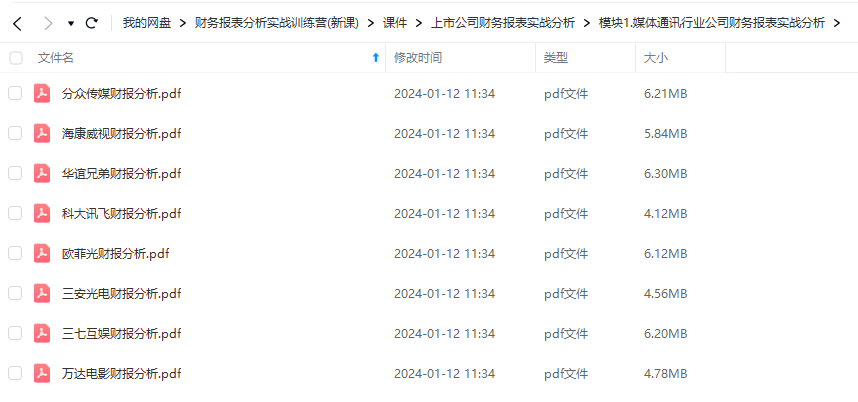
Task: Click the PDF icon of 万达电影财报分析.pdf
Action: coord(42,374)
